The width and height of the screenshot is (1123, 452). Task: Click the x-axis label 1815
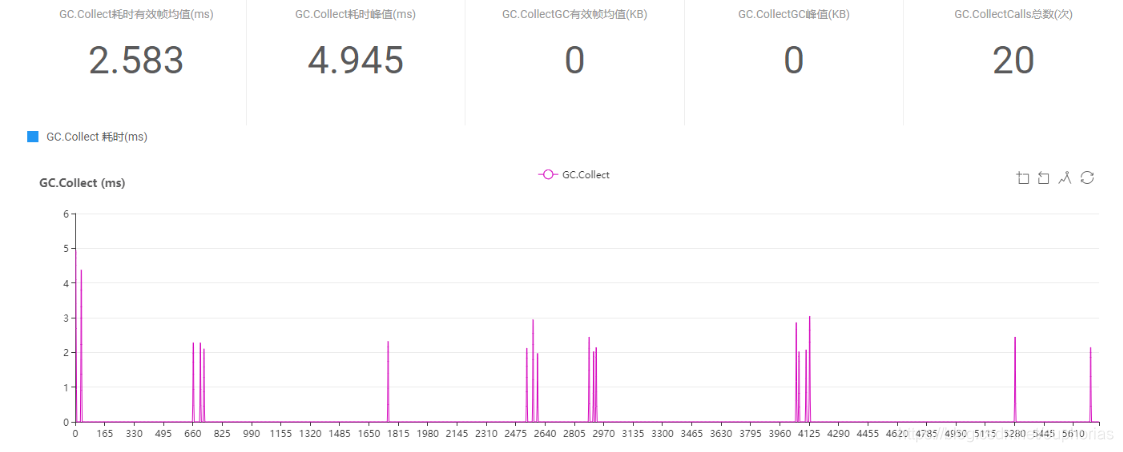point(398,433)
